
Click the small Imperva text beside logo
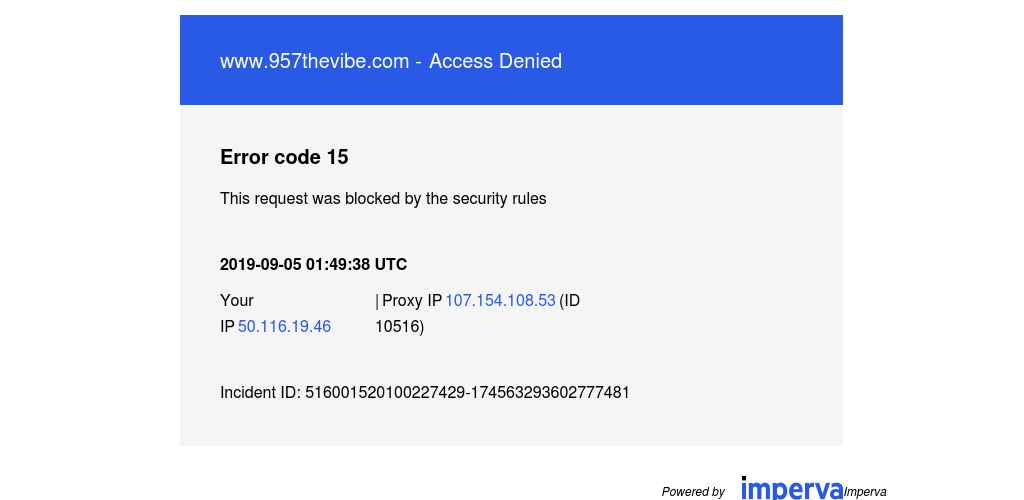[865, 492]
